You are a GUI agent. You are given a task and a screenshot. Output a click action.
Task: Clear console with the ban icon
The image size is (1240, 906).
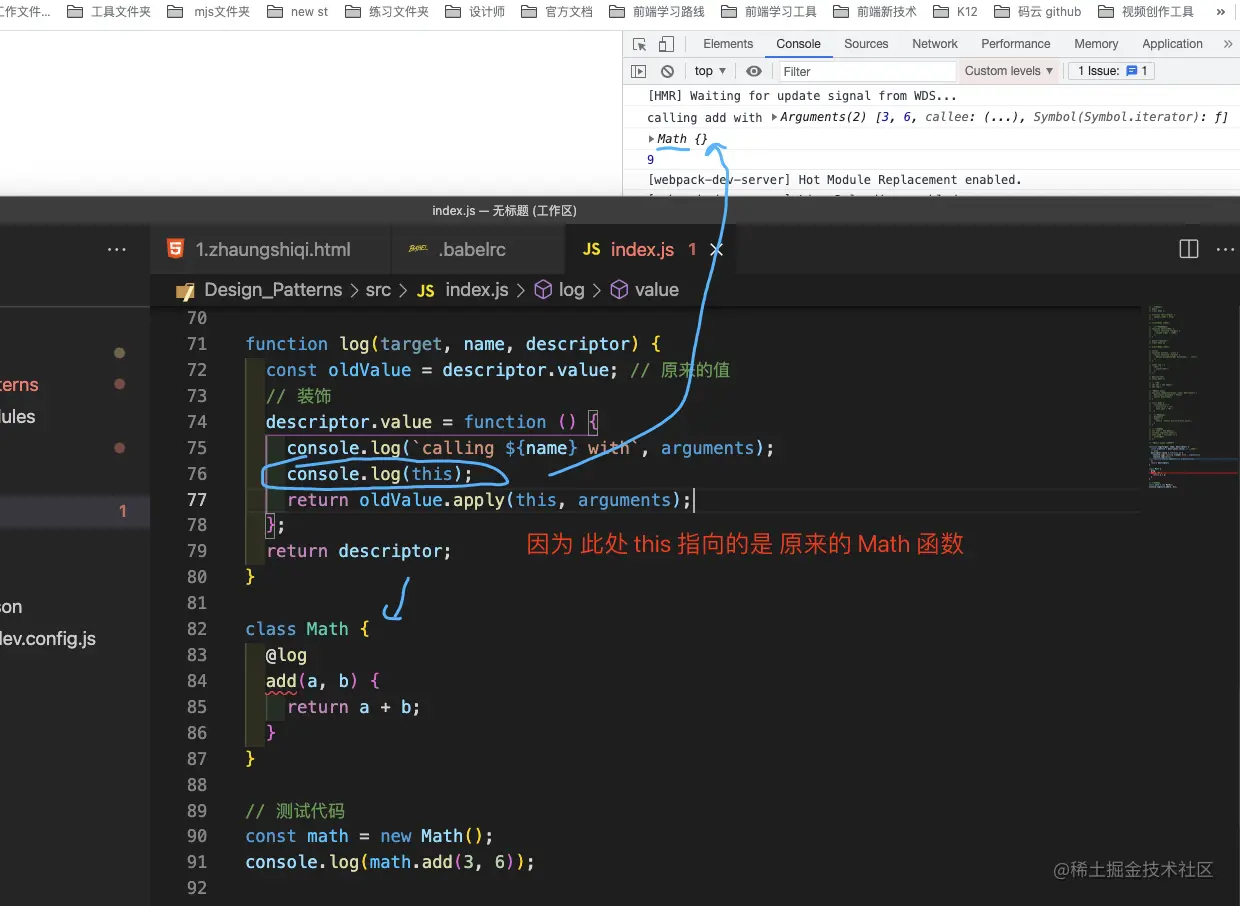tap(667, 71)
